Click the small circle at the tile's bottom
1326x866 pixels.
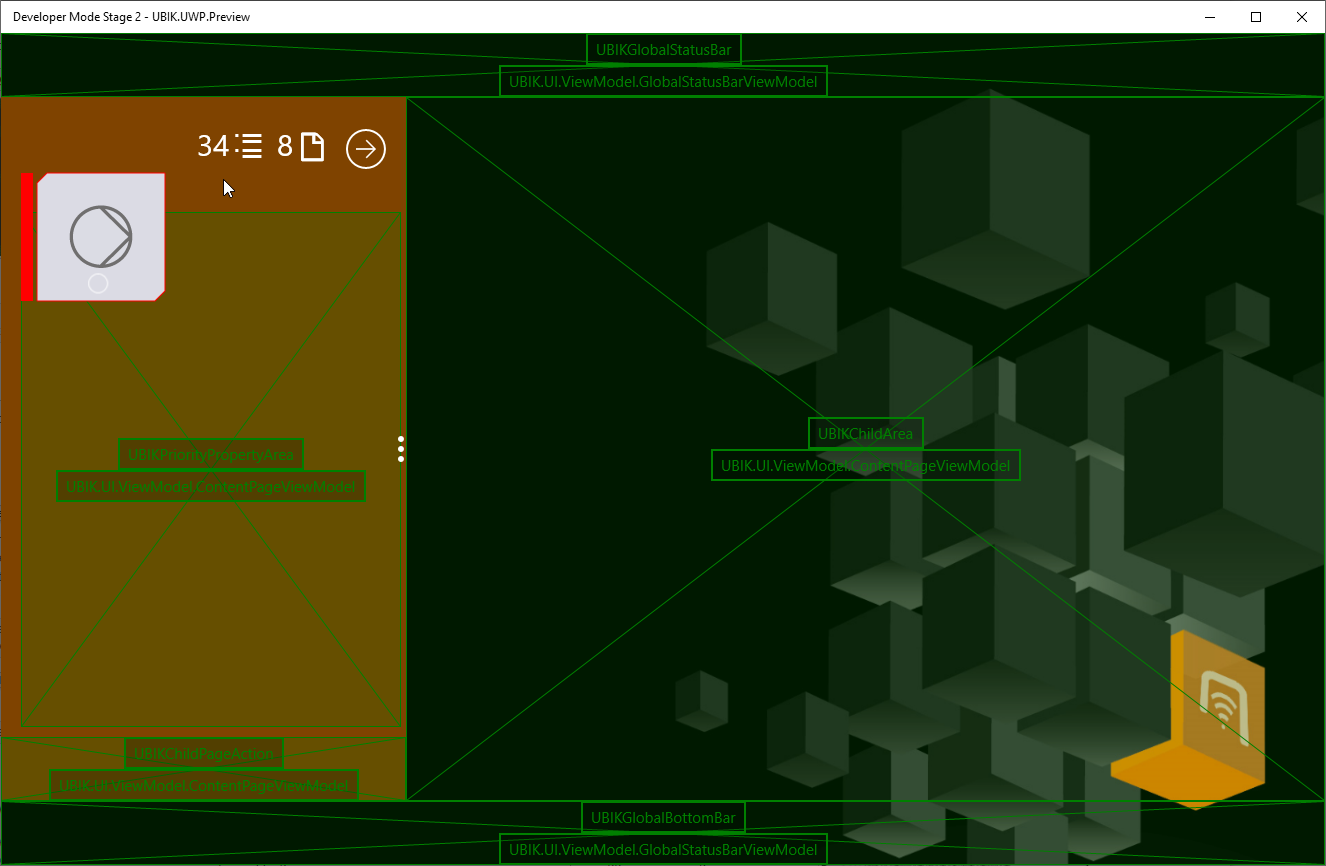click(98, 284)
